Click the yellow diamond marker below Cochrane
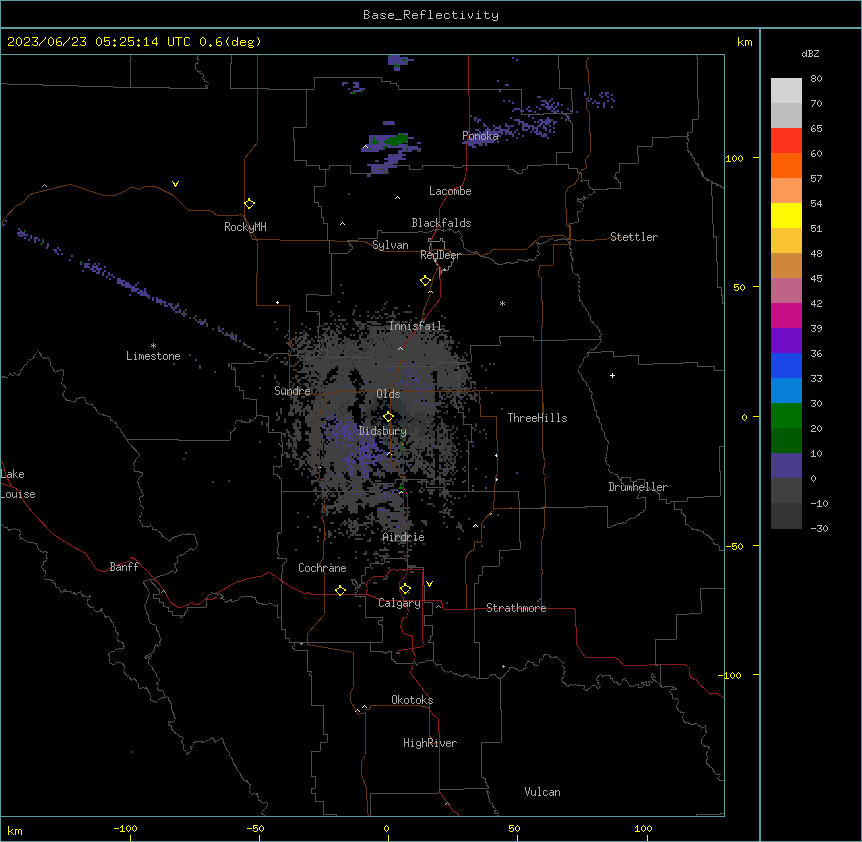 pyautogui.click(x=340, y=590)
